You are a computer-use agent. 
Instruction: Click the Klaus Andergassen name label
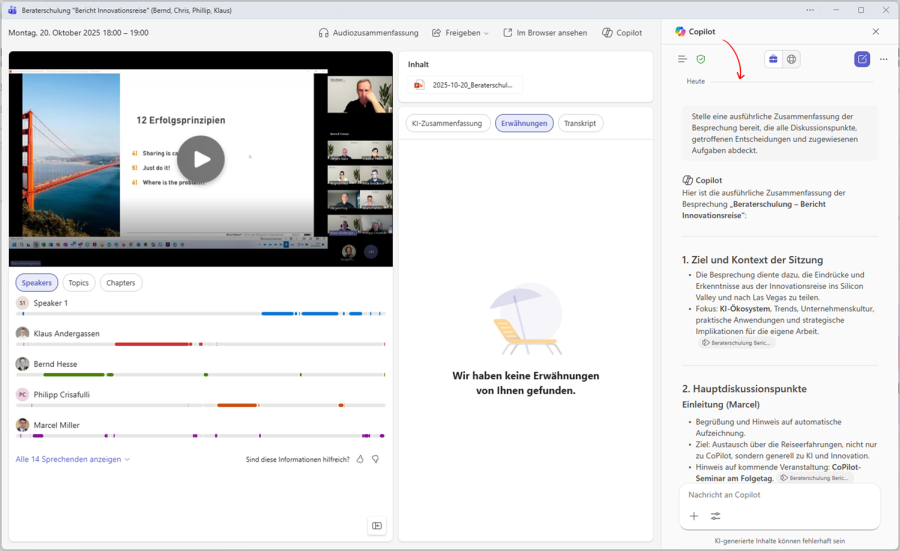[67, 333]
